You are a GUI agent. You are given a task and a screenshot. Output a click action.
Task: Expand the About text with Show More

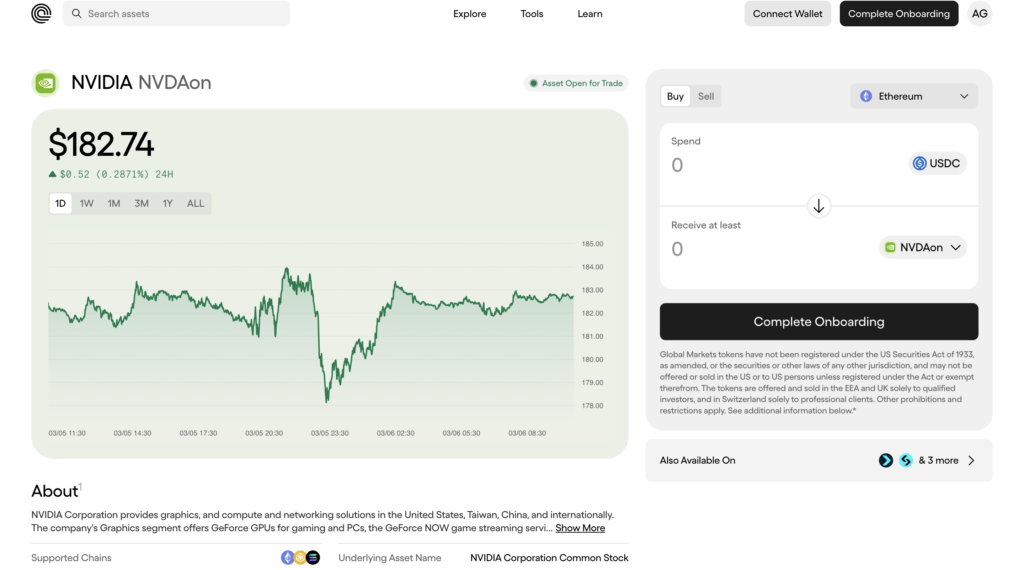pyautogui.click(x=580, y=528)
